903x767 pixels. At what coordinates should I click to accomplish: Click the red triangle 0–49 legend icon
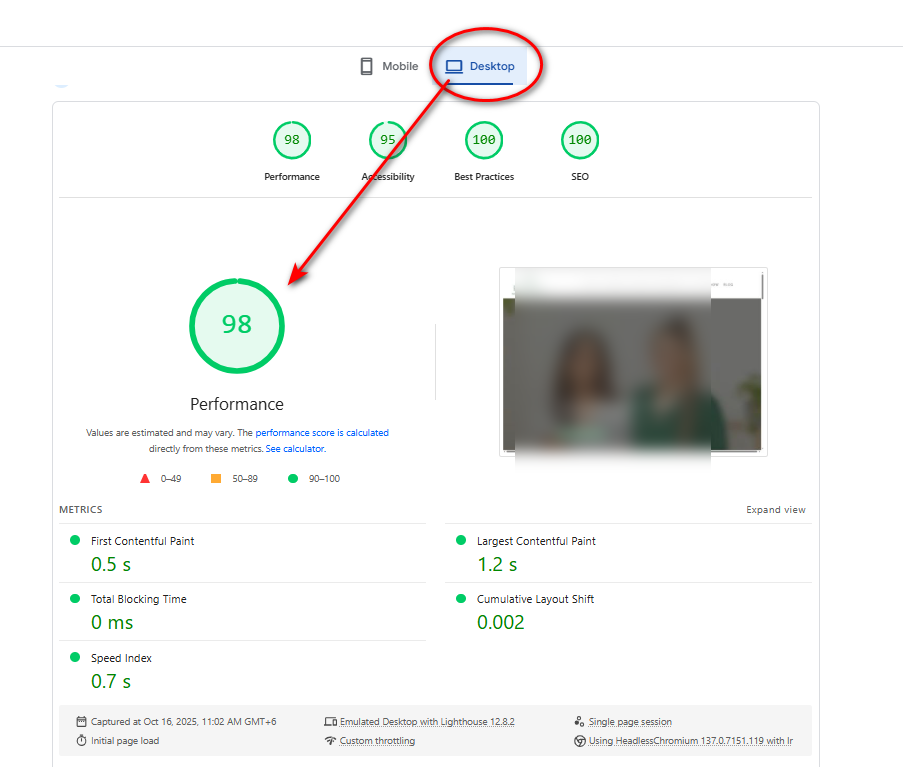click(x=145, y=479)
